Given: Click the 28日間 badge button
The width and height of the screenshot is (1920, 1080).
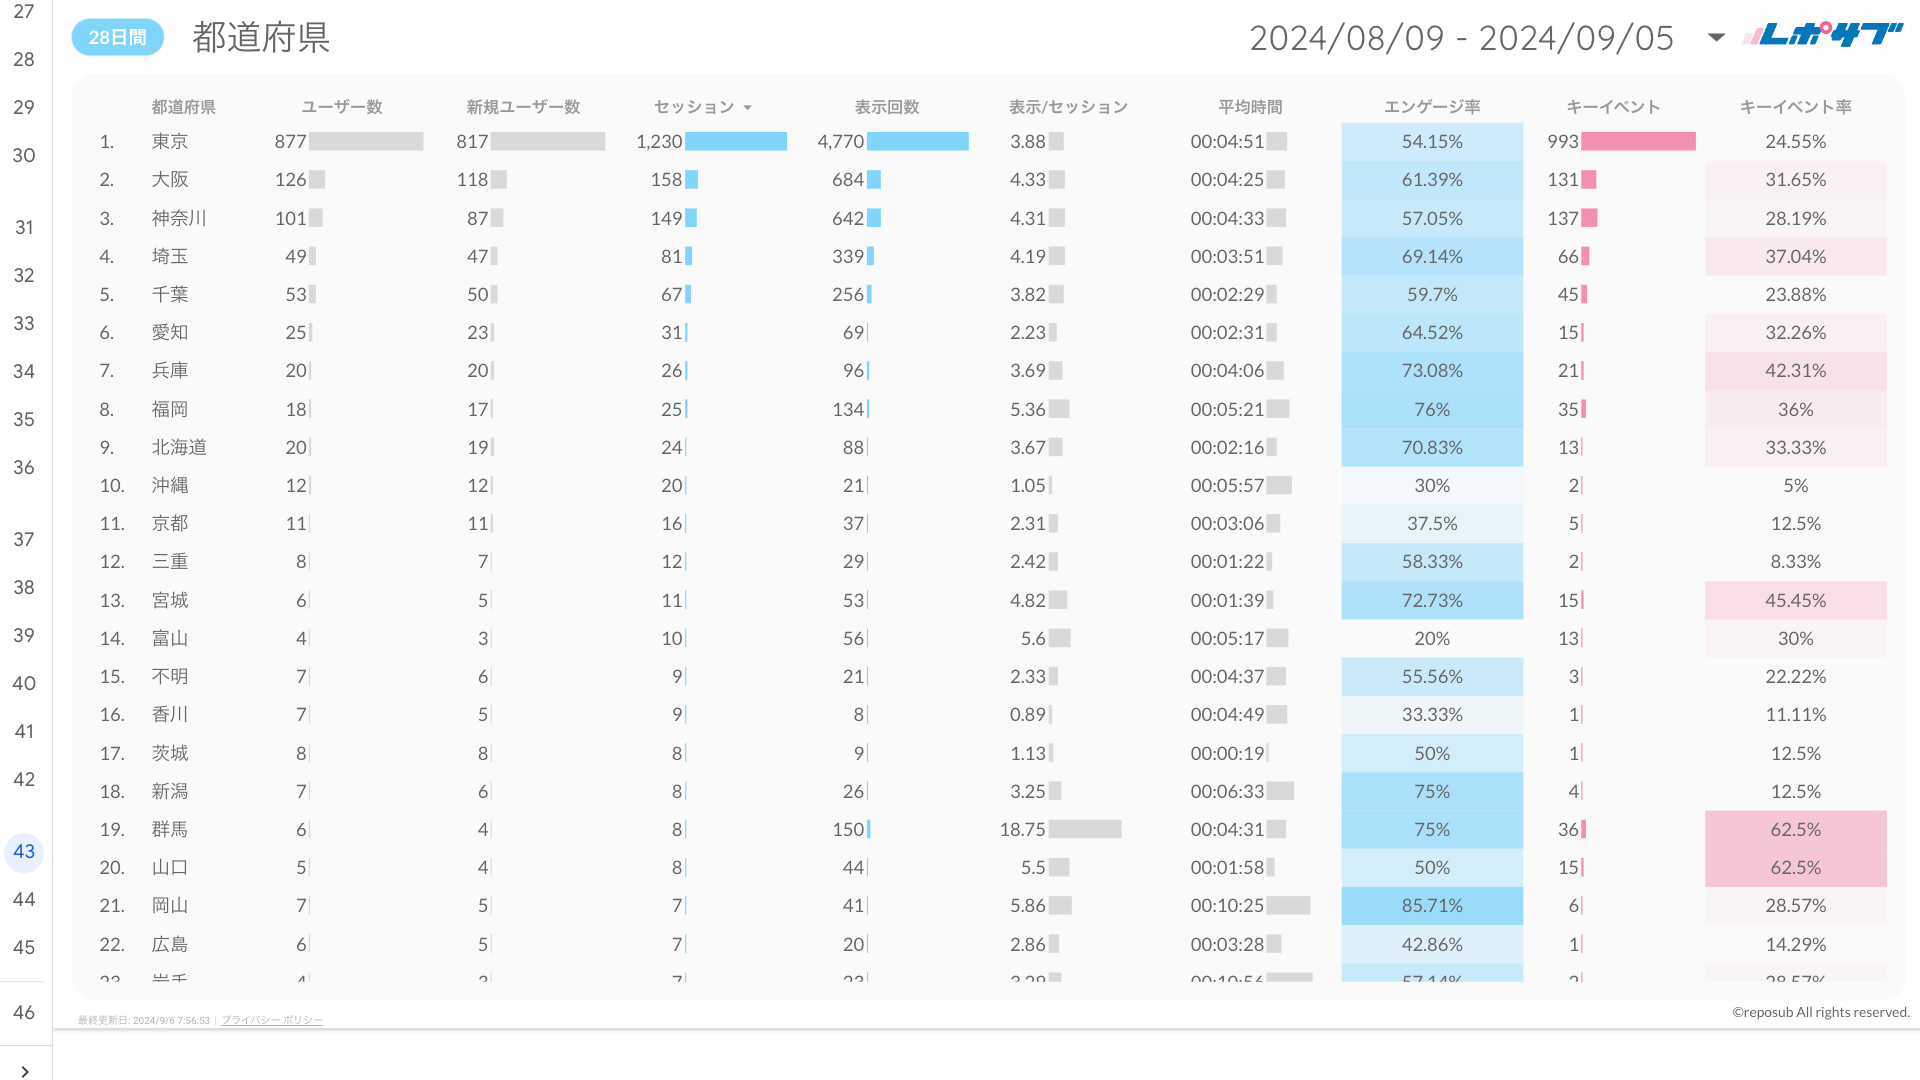Looking at the screenshot, I should coord(117,38).
